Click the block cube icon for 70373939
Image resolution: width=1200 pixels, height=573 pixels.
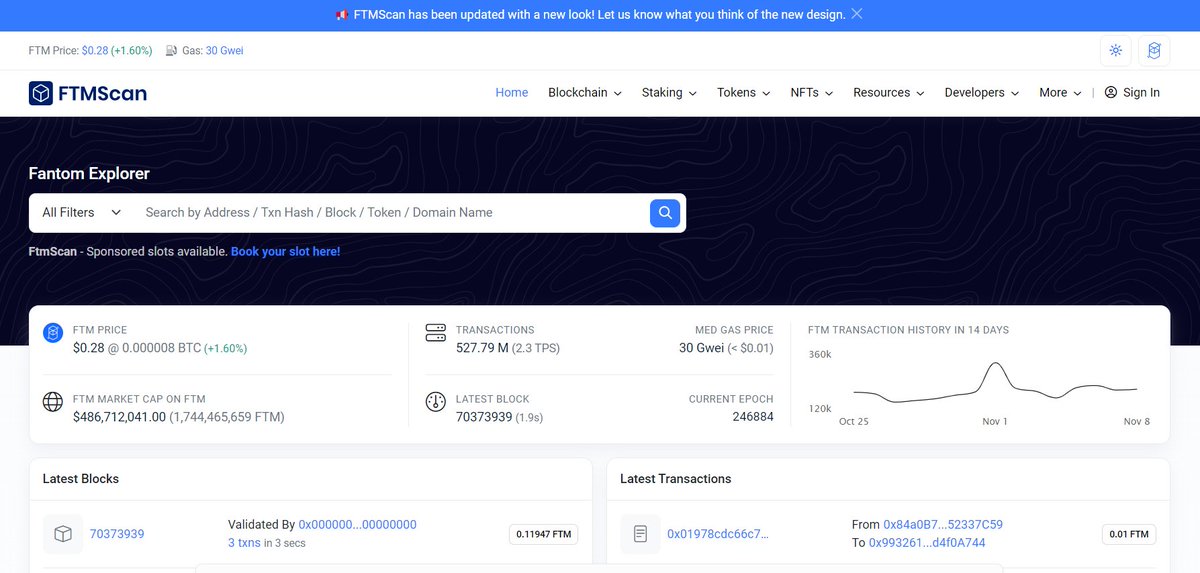pyautogui.click(x=63, y=534)
